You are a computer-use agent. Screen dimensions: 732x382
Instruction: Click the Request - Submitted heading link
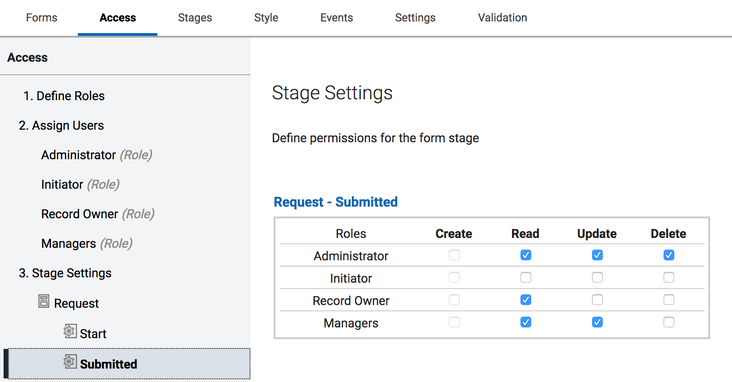(336, 202)
